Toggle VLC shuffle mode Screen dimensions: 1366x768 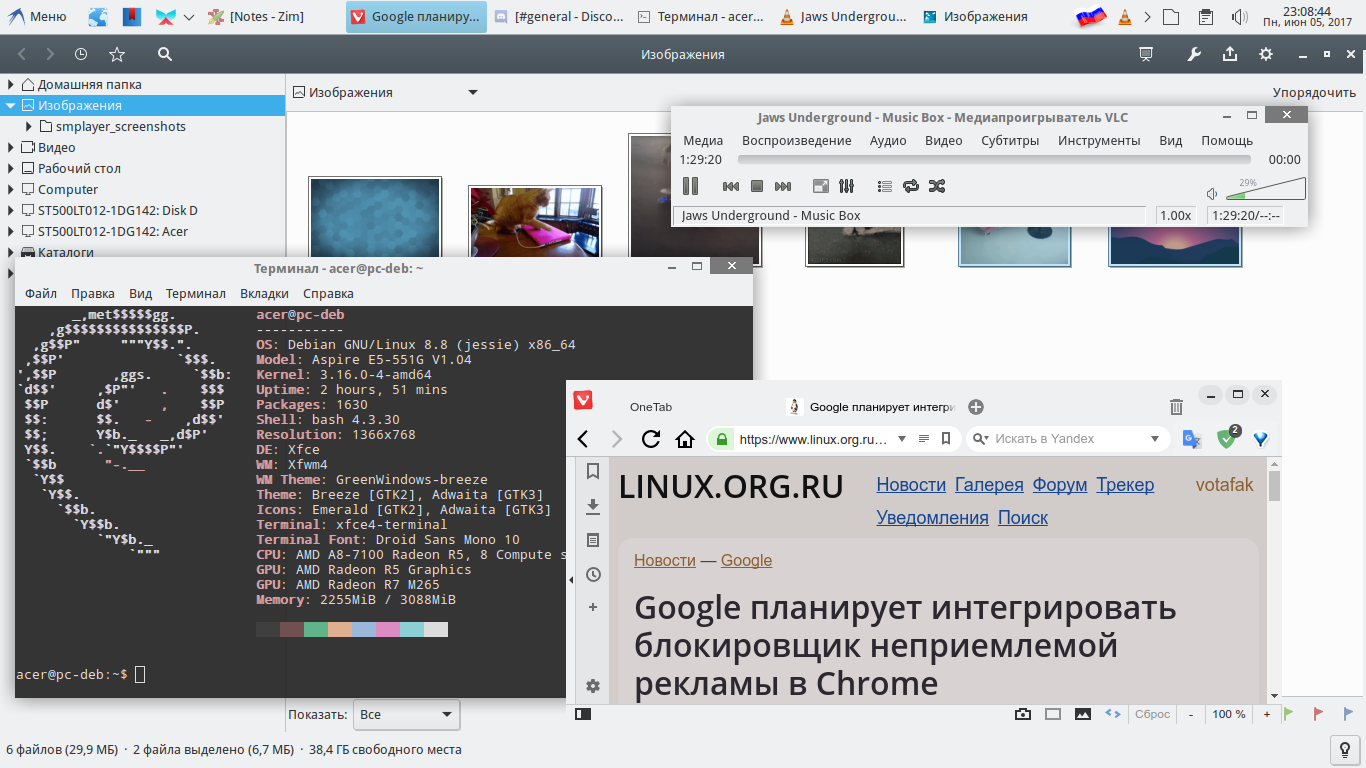pyautogui.click(x=936, y=186)
